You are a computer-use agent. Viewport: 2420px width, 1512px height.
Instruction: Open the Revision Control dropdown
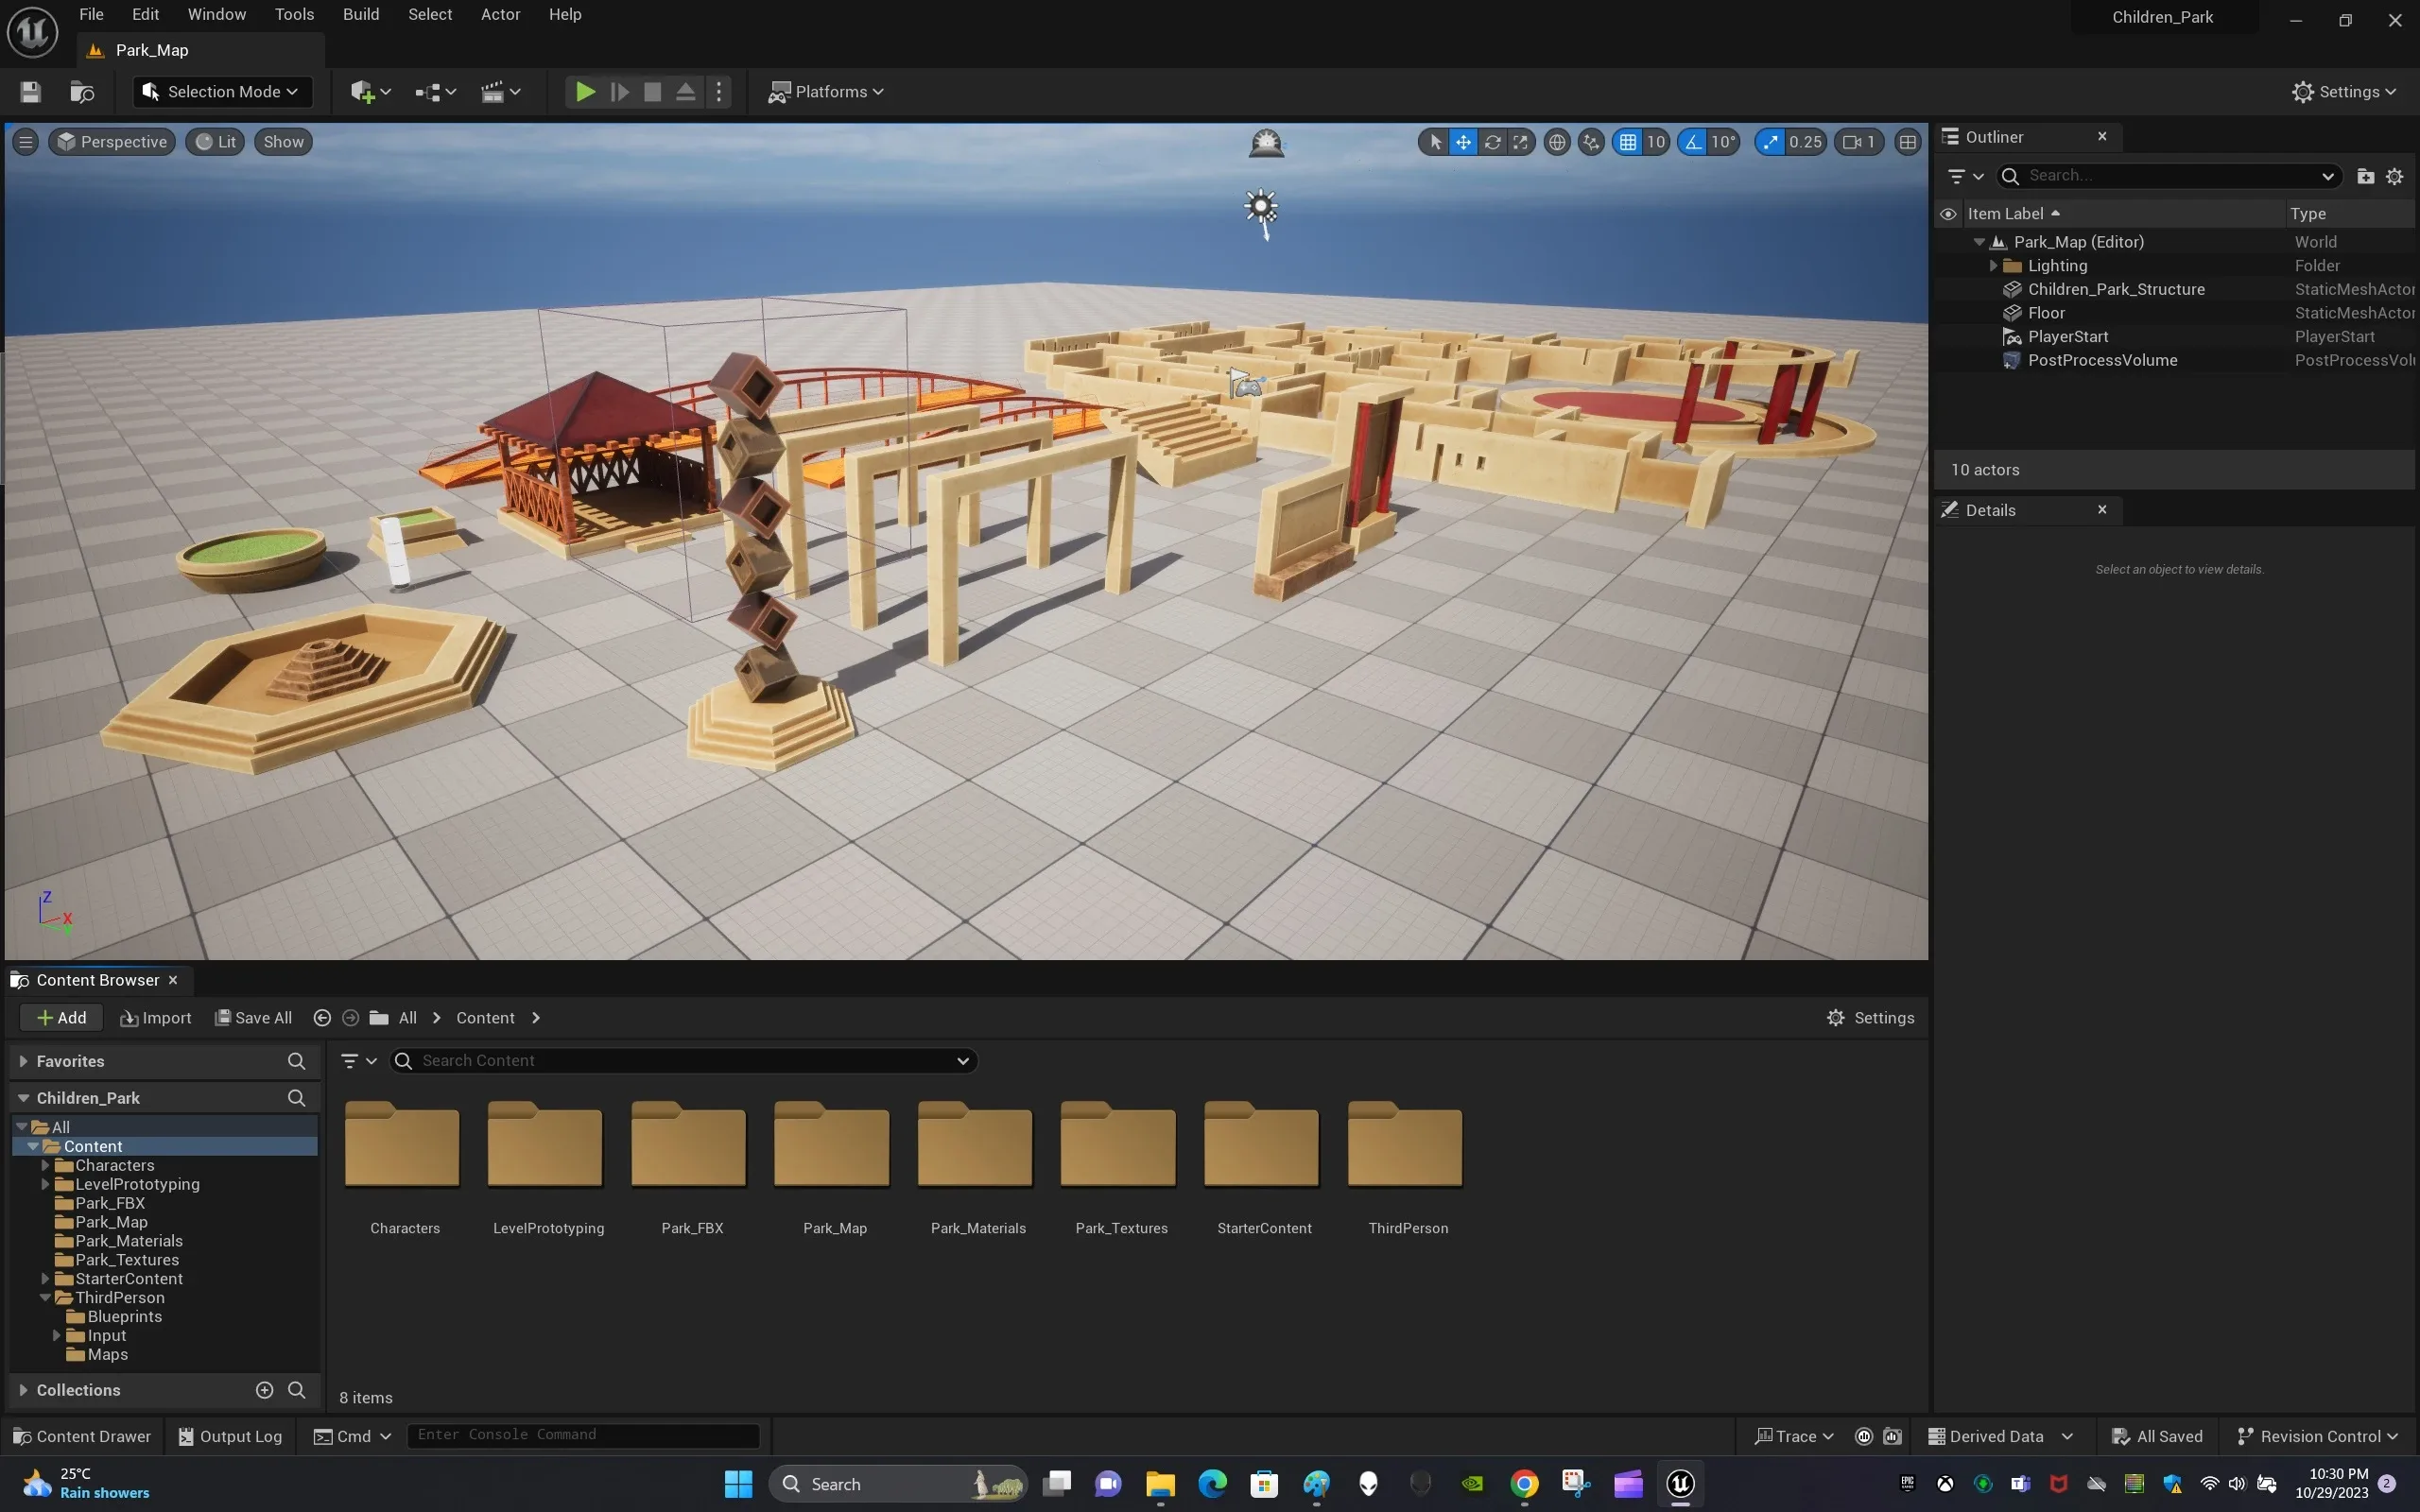pos(2318,1437)
